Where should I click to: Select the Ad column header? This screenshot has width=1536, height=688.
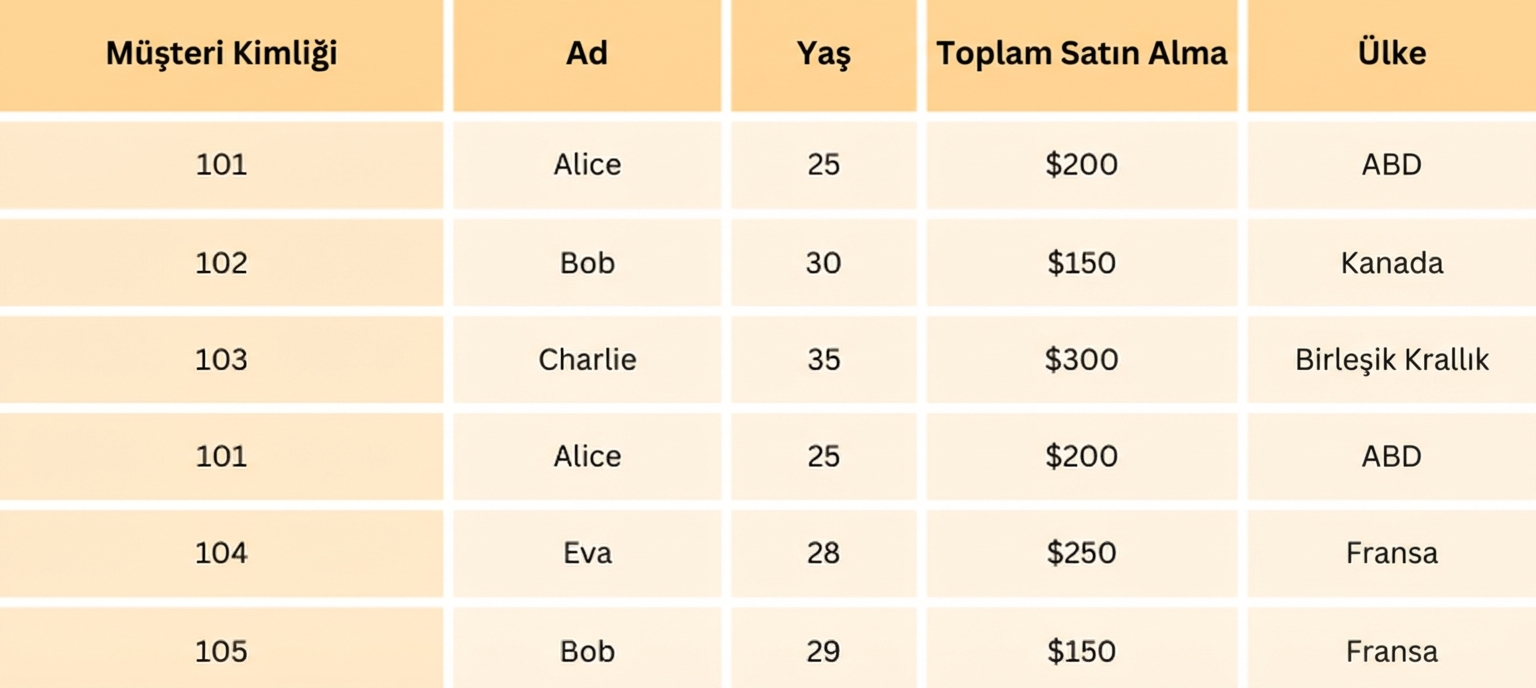(x=587, y=54)
